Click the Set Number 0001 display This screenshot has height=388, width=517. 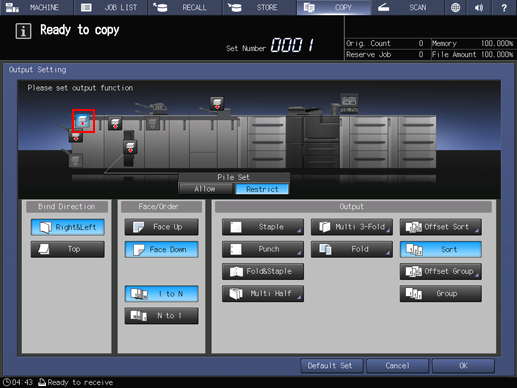click(292, 45)
